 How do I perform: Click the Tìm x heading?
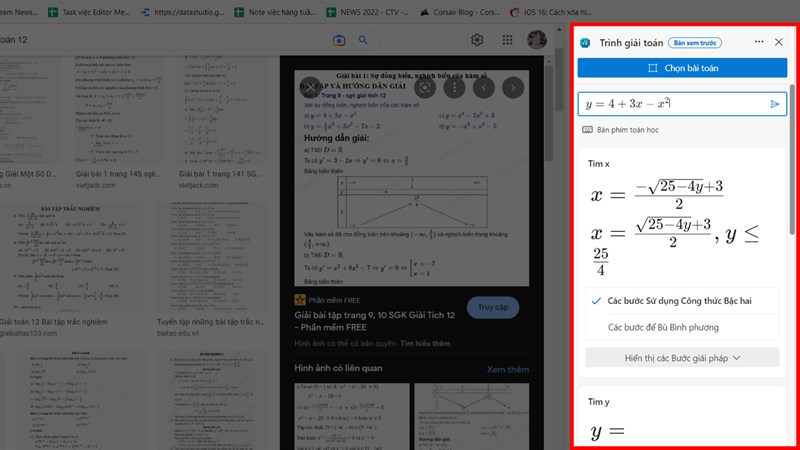pyautogui.click(x=598, y=164)
